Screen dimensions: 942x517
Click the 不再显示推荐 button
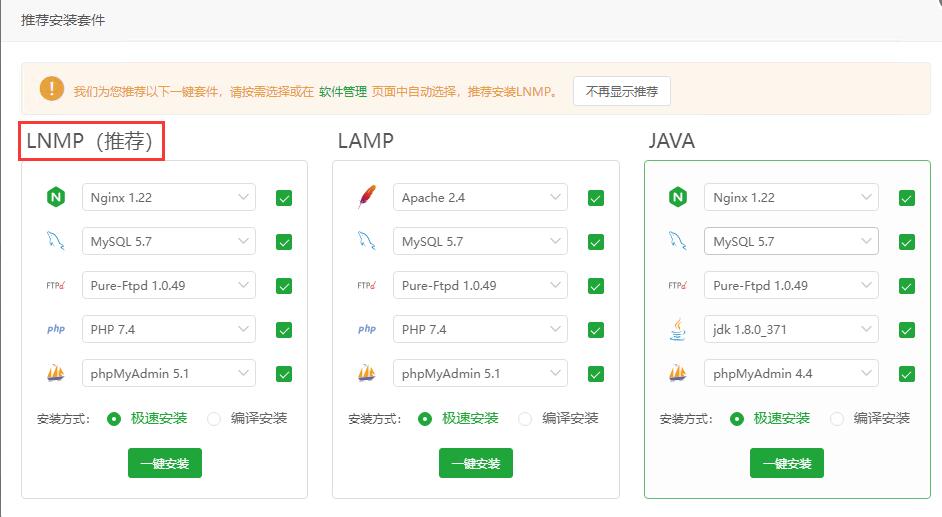(x=621, y=91)
